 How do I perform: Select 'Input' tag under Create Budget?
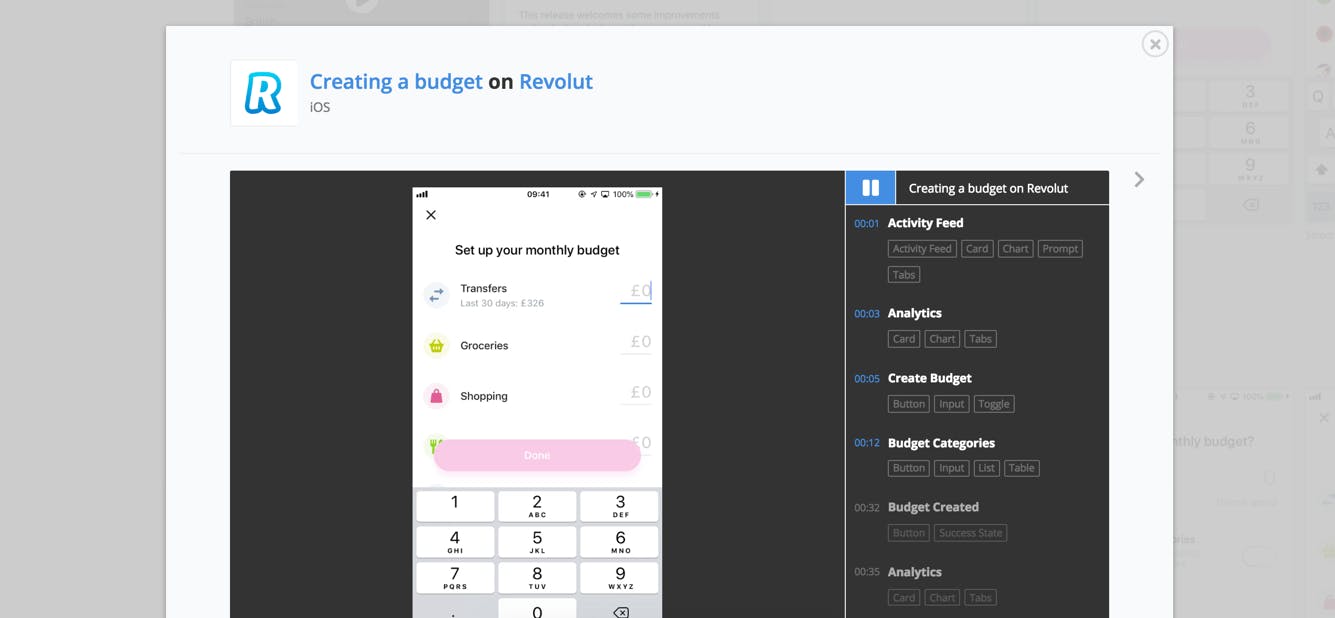click(x=952, y=404)
